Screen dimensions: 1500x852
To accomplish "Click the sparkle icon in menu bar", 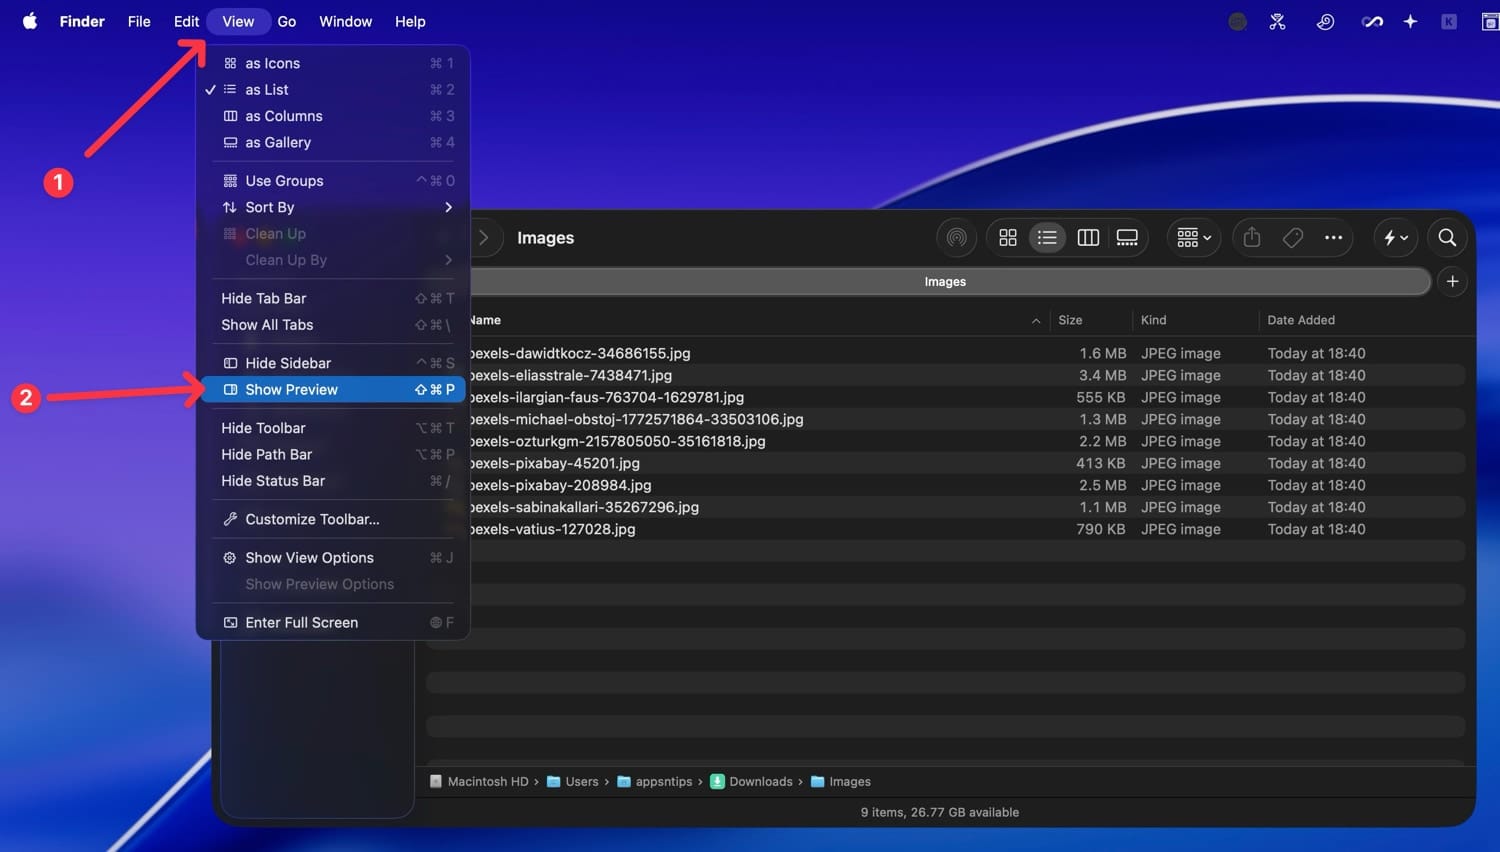I will pos(1410,21).
